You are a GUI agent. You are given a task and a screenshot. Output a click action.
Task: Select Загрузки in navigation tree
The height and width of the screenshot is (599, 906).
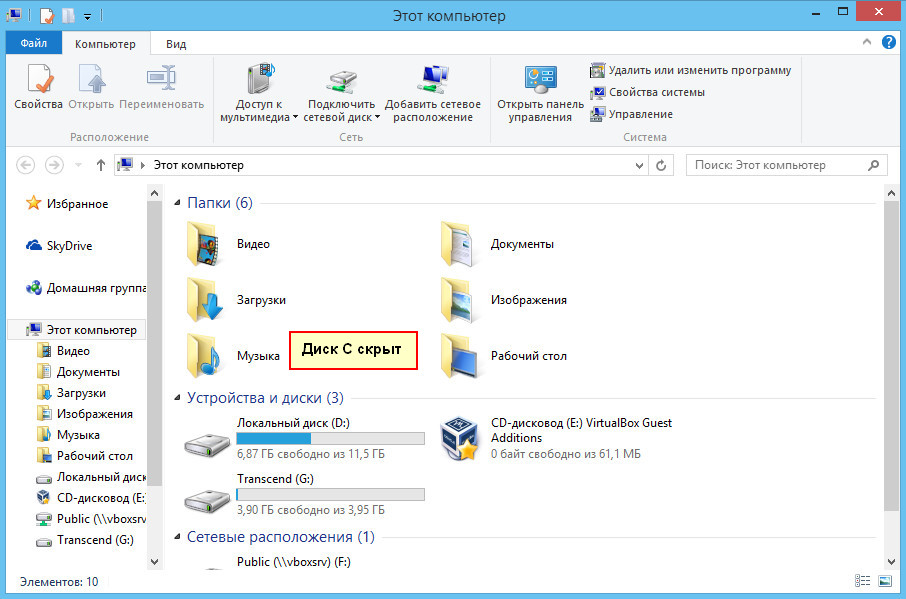click(71, 393)
